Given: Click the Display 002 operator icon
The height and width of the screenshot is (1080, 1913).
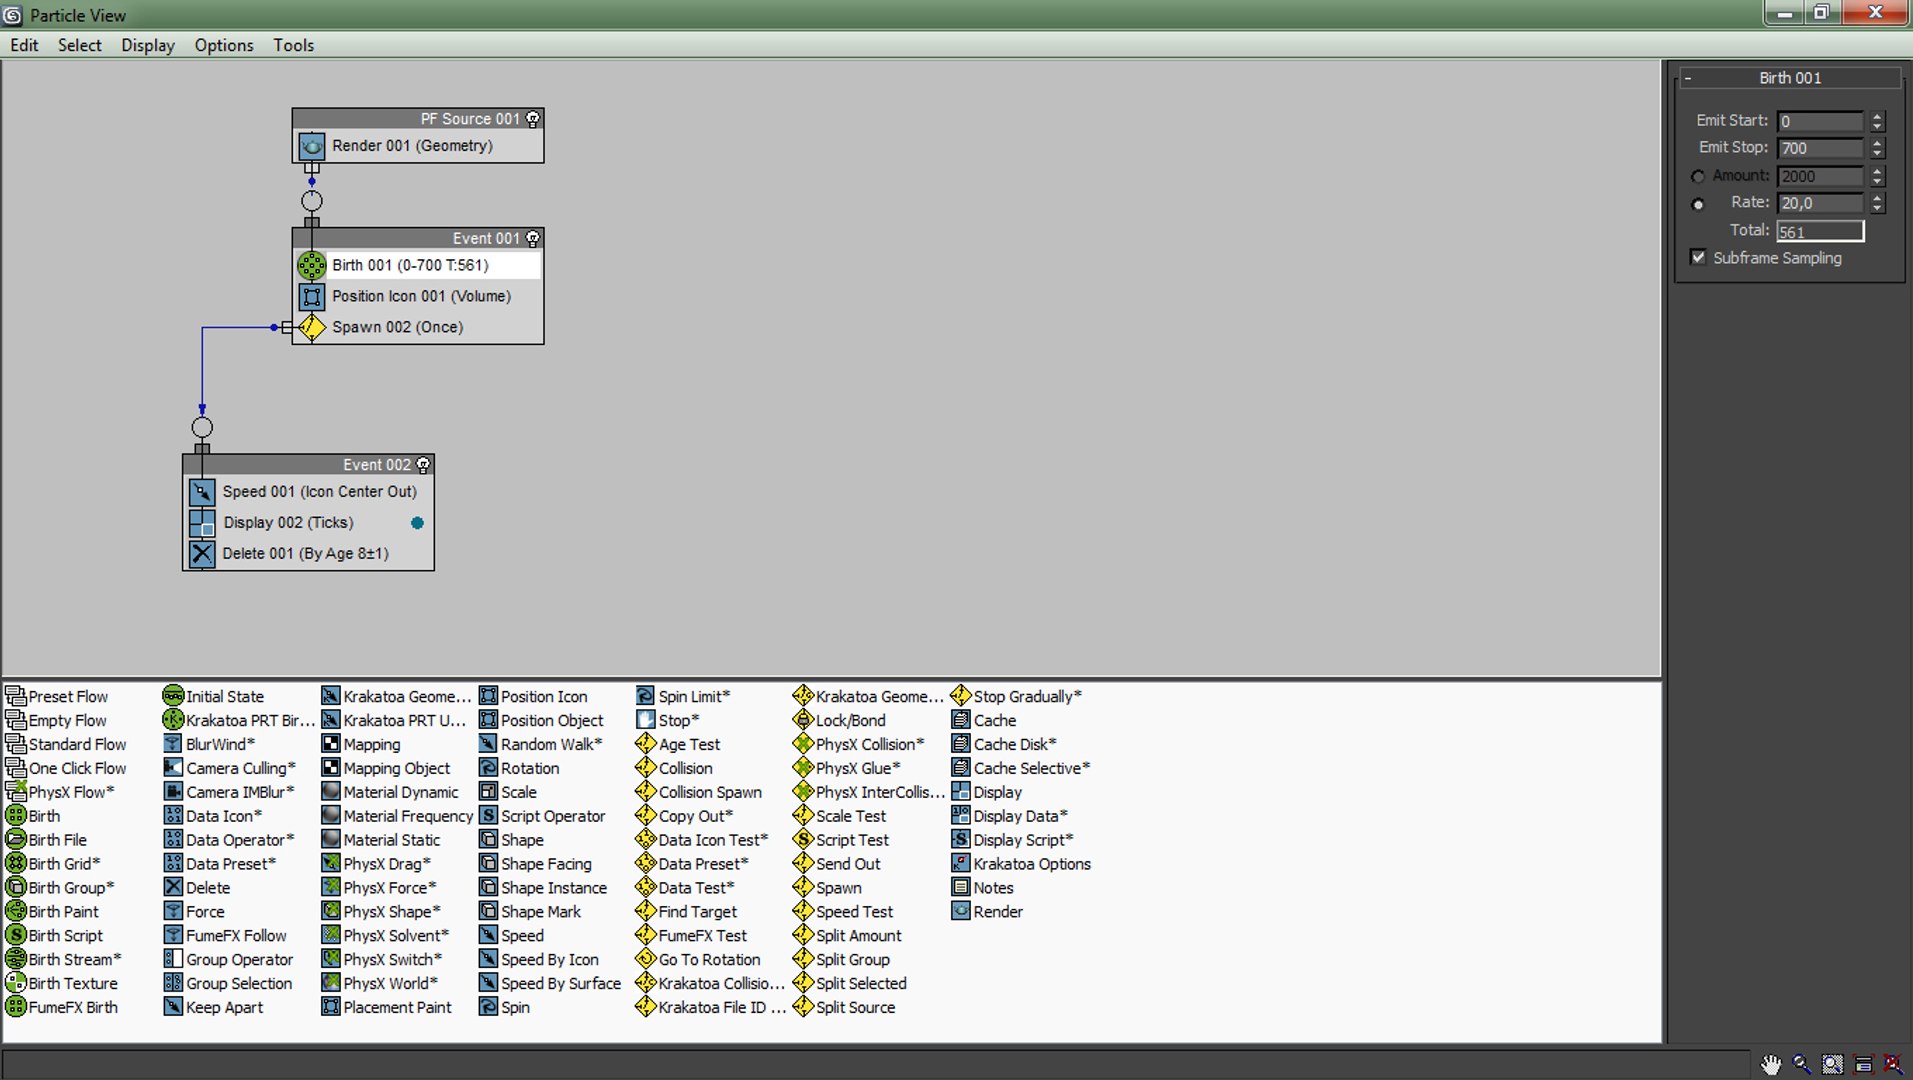Looking at the screenshot, I should (202, 523).
